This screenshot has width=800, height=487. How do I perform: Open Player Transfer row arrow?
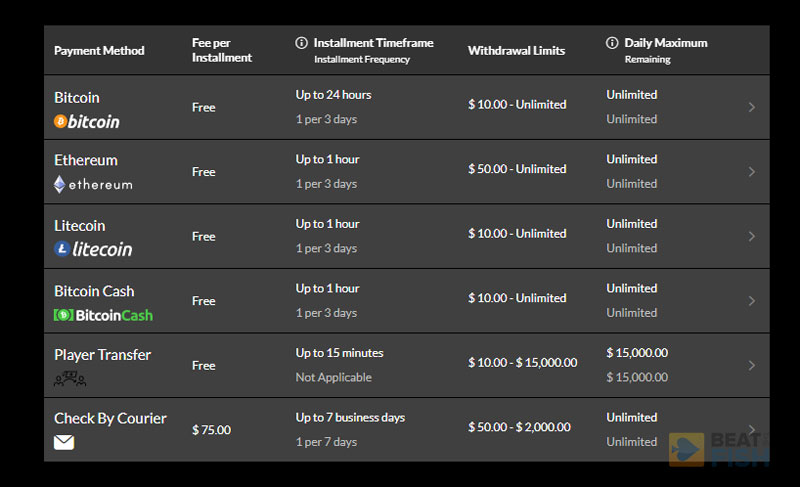752,365
